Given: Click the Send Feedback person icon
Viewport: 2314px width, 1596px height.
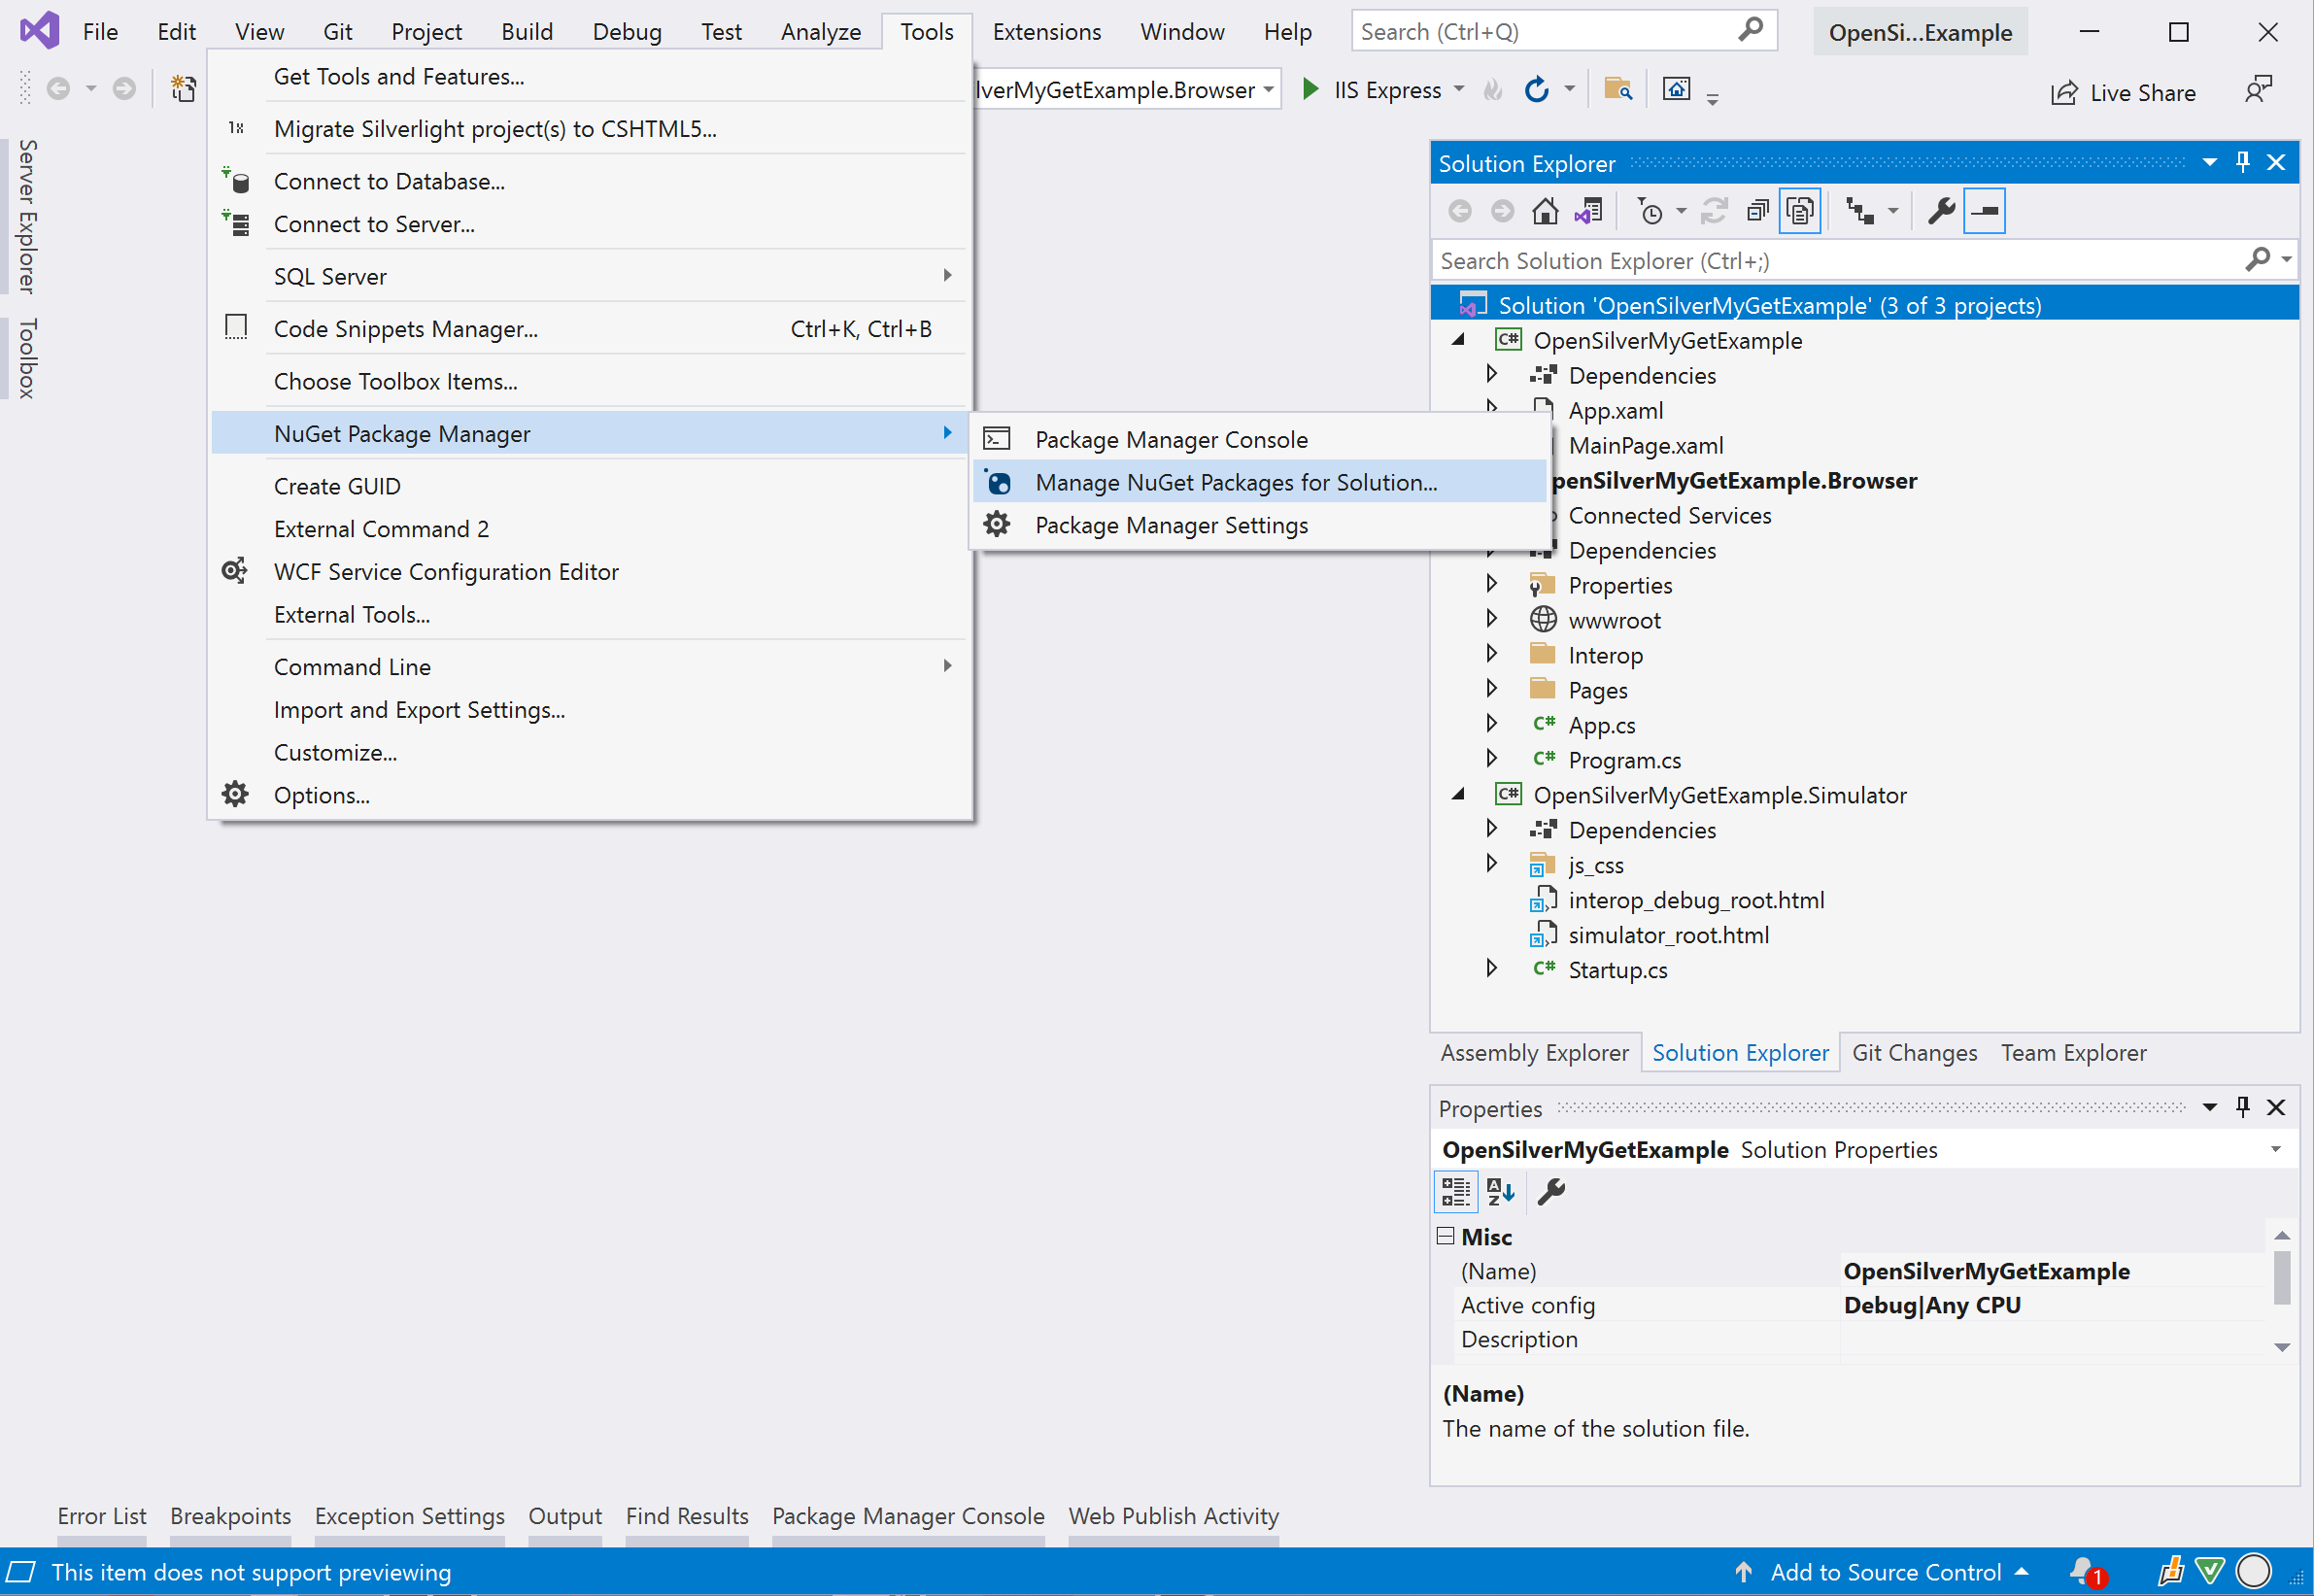Looking at the screenshot, I should (x=2259, y=90).
